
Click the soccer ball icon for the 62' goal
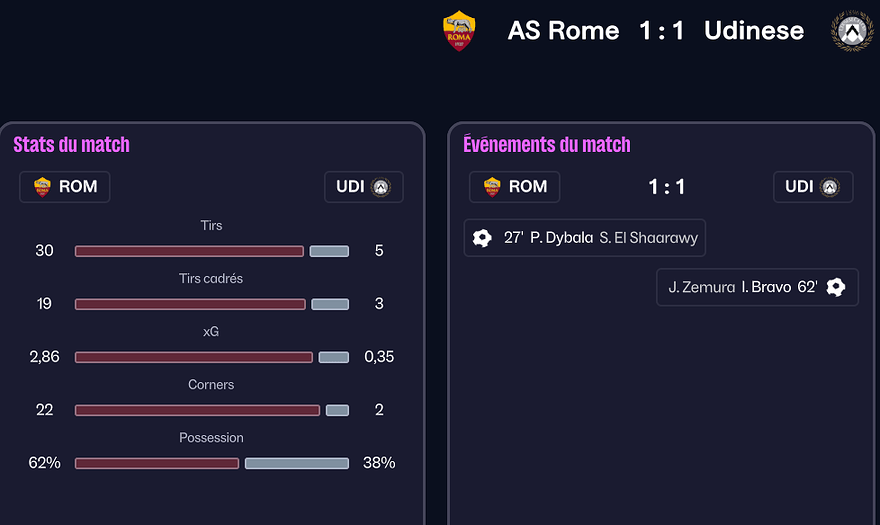[x=836, y=287]
